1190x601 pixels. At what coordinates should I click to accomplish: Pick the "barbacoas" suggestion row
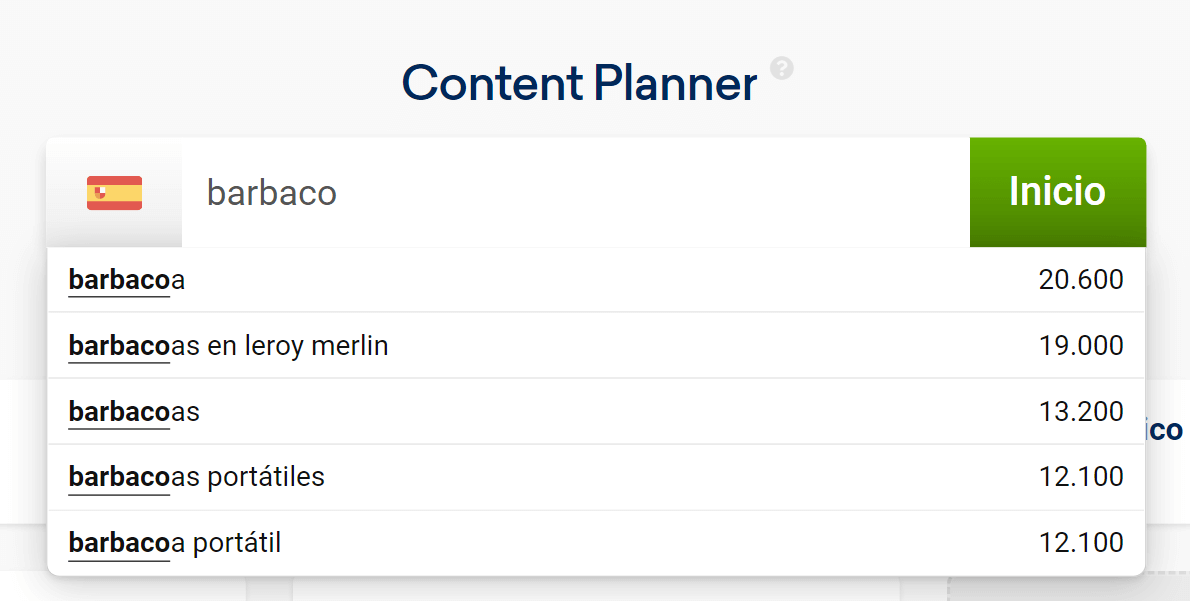[134, 412]
